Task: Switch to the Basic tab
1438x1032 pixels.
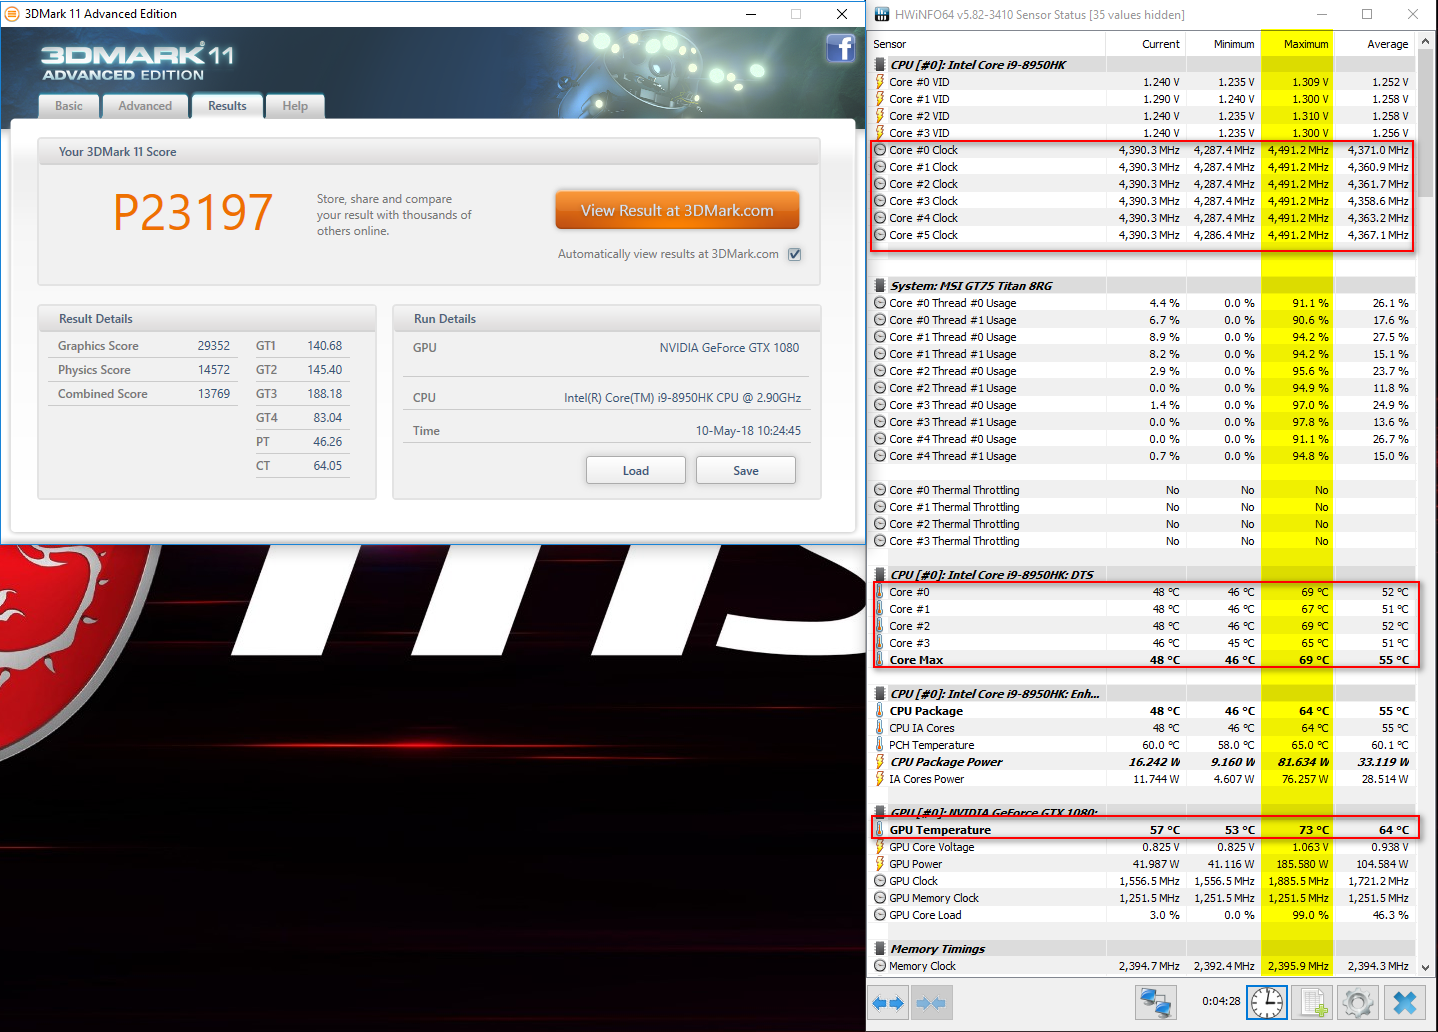Action: coord(69,106)
